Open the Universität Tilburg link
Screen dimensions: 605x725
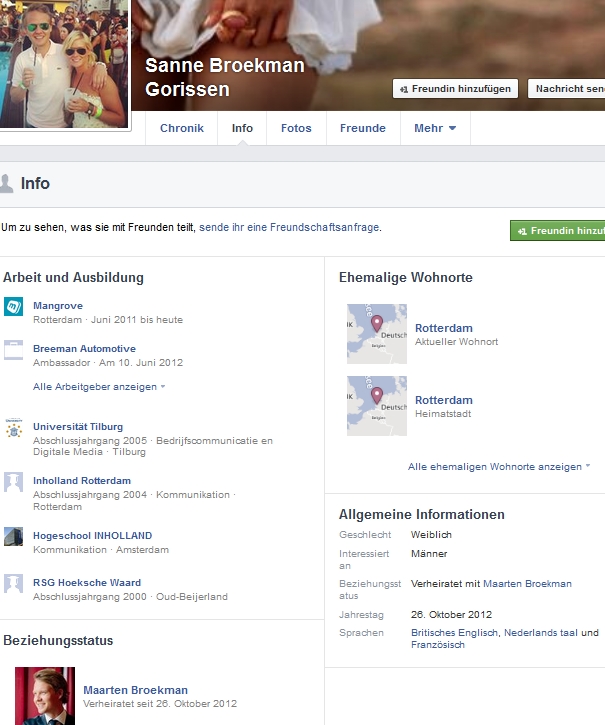78,427
